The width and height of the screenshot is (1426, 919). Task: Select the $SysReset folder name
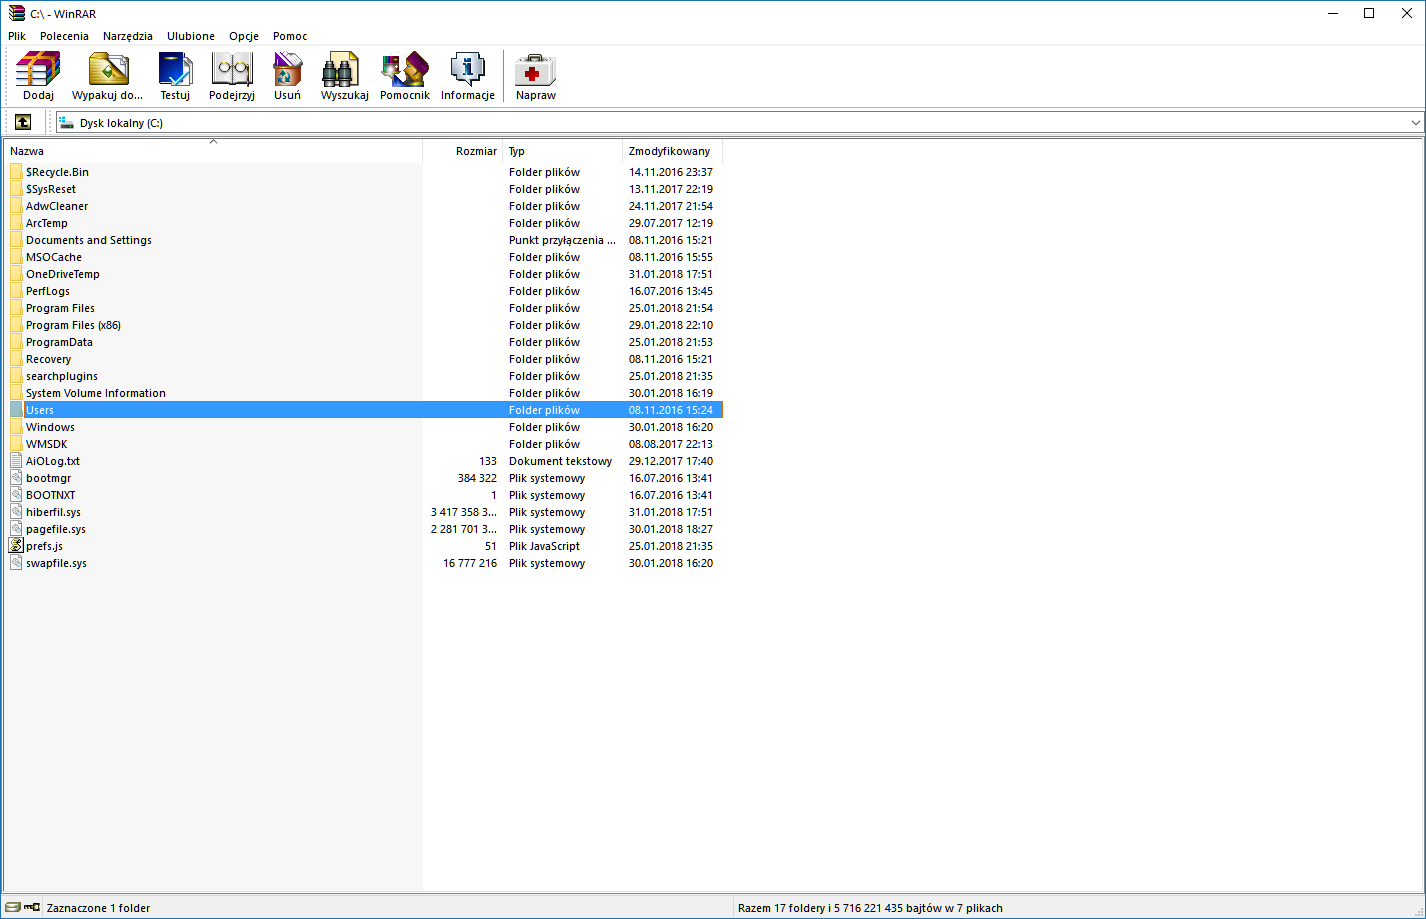pos(51,189)
